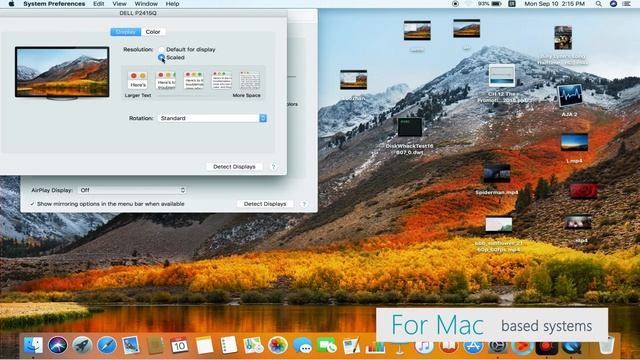Toggle Show mirroring options checkbox
The width and height of the screenshot is (640, 360).
pos(32,204)
